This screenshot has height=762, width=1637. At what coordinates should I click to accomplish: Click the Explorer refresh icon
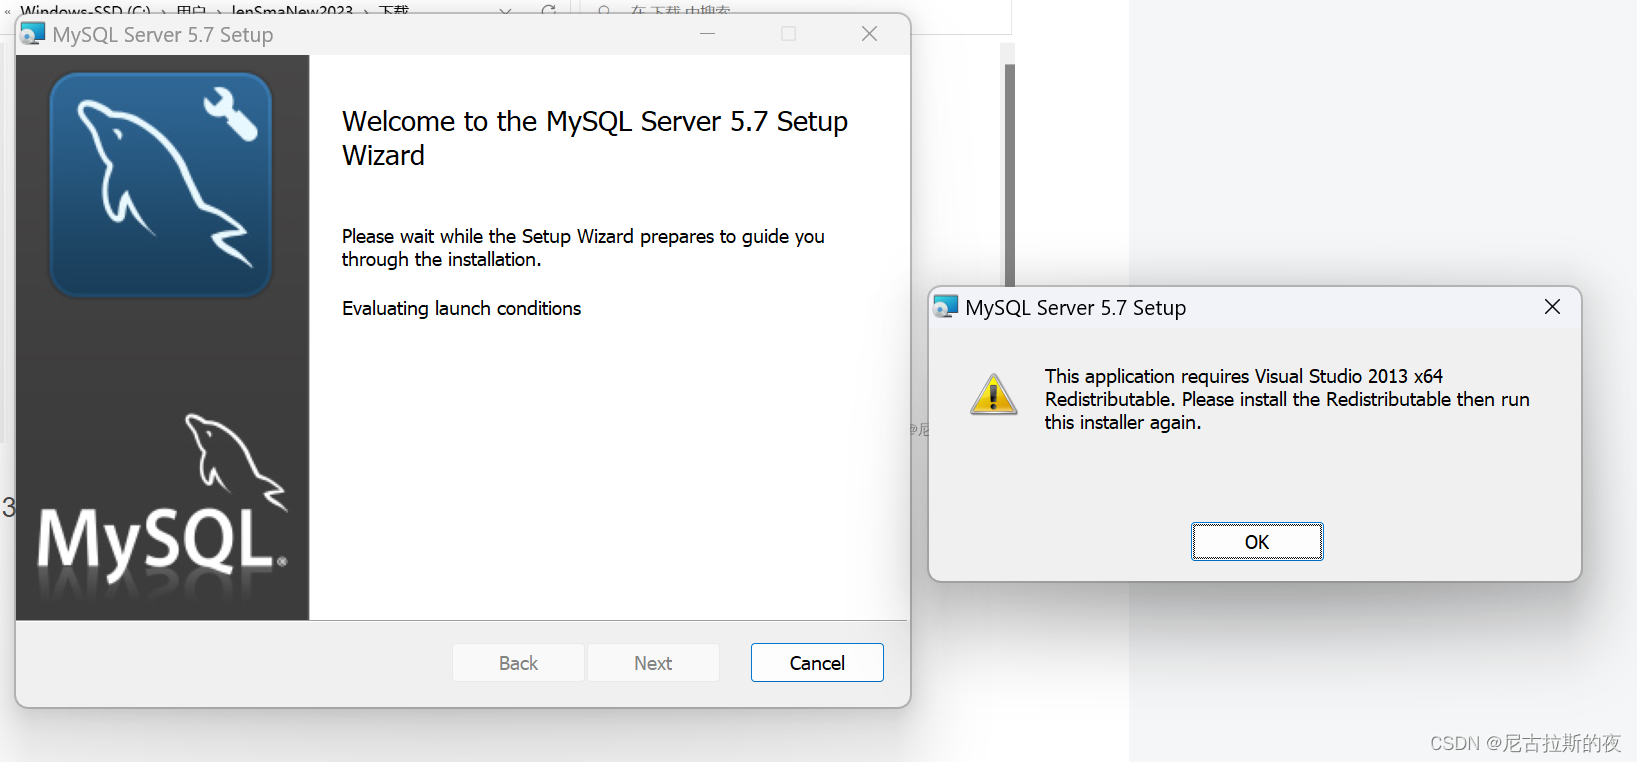coord(547,8)
